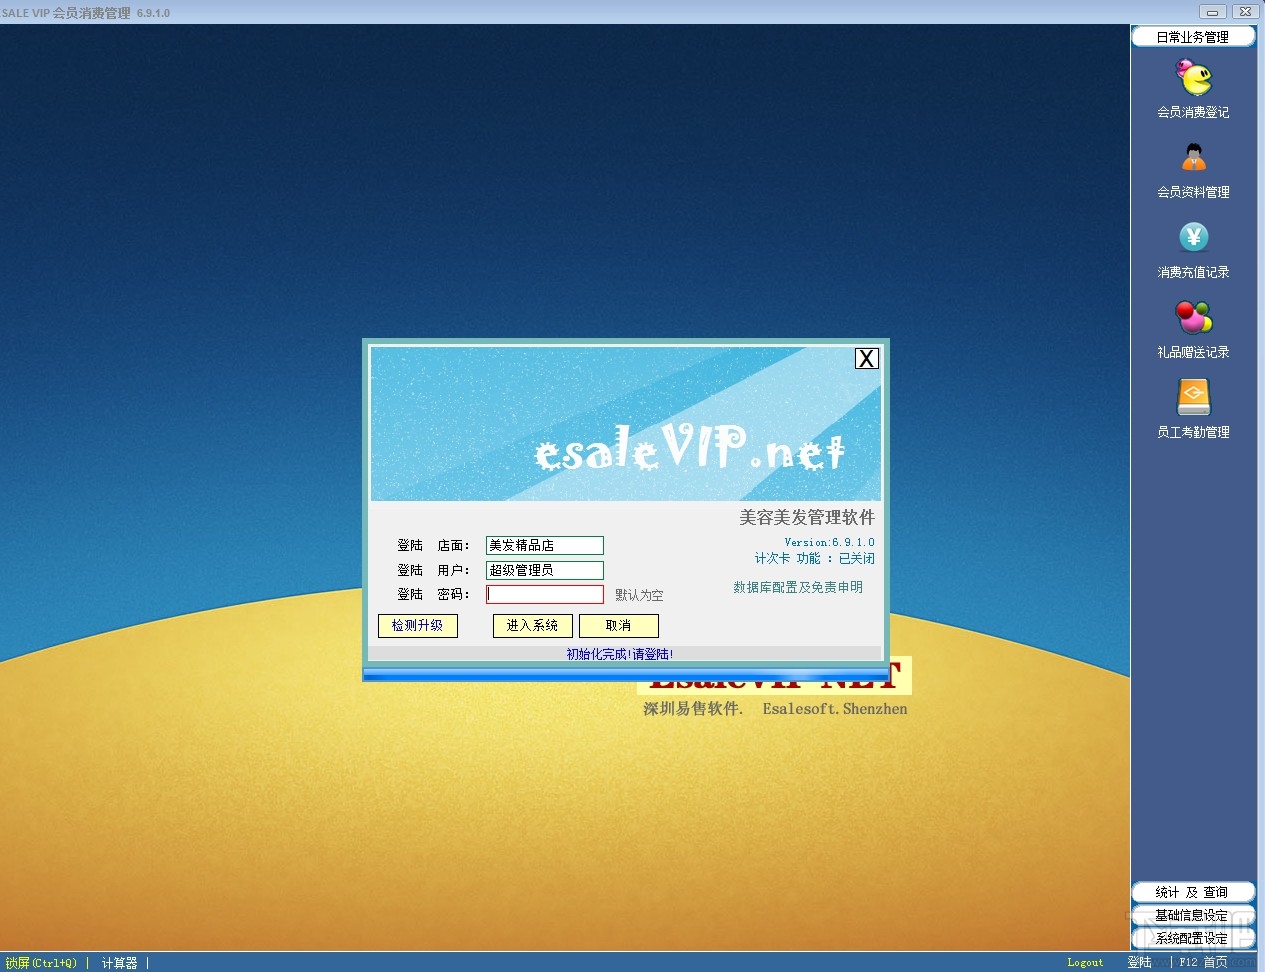The height and width of the screenshot is (972, 1265).
Task: Click the 美容美发管理软件 title text
Action: pyautogui.click(x=807, y=517)
